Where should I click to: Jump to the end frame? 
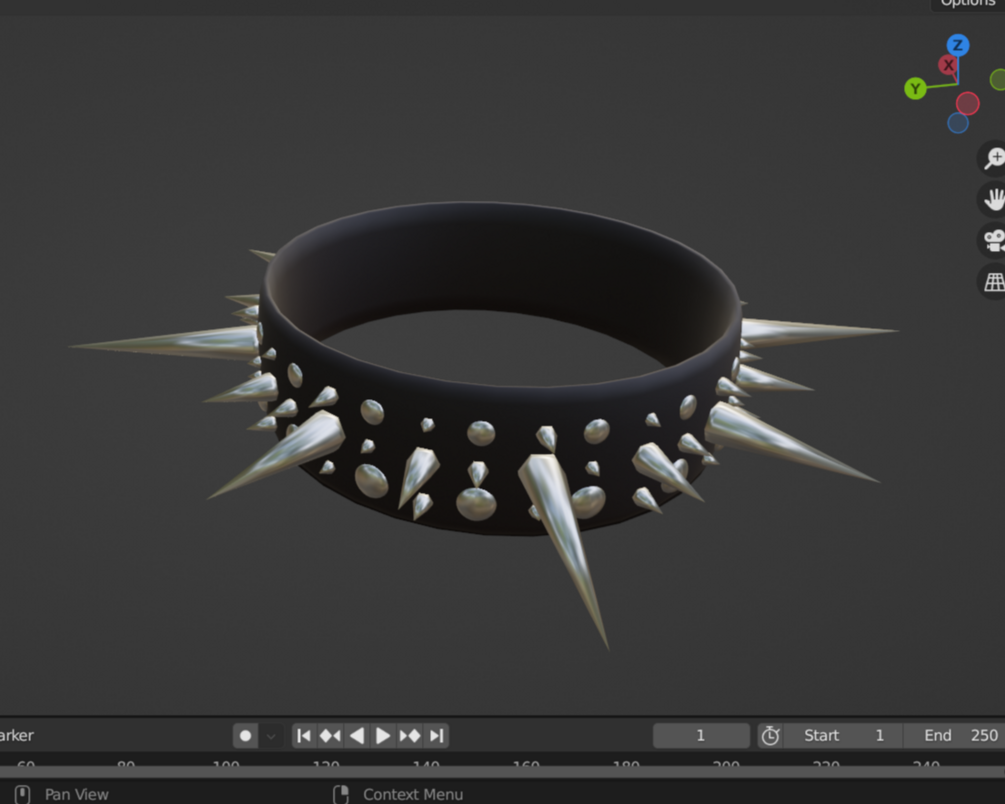pyautogui.click(x=436, y=735)
